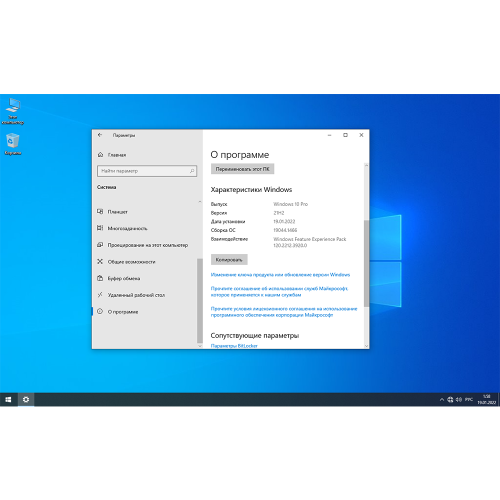Select the Многозадачность icon

[100, 228]
